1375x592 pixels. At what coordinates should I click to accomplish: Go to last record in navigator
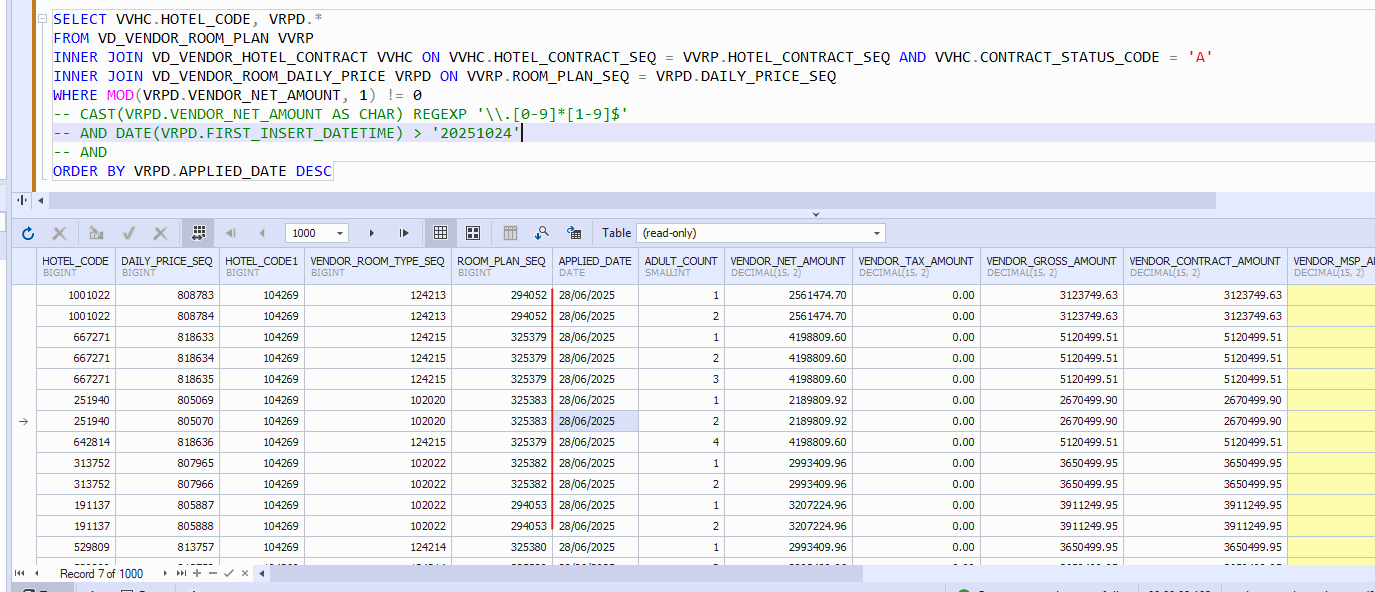click(x=182, y=574)
